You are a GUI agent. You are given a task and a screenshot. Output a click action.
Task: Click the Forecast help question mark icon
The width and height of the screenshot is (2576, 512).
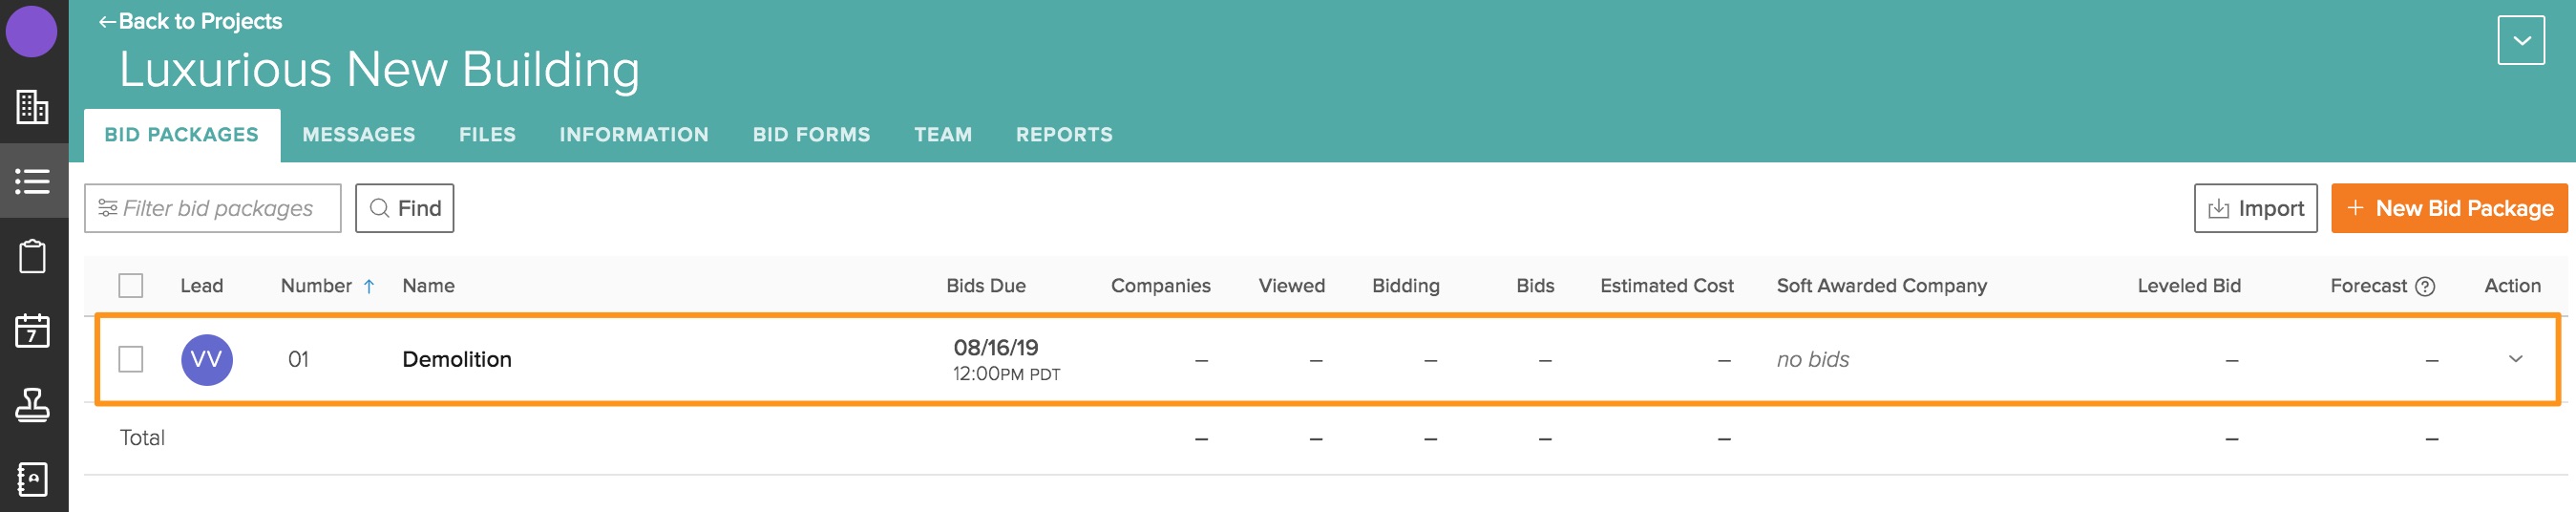pos(2424,287)
